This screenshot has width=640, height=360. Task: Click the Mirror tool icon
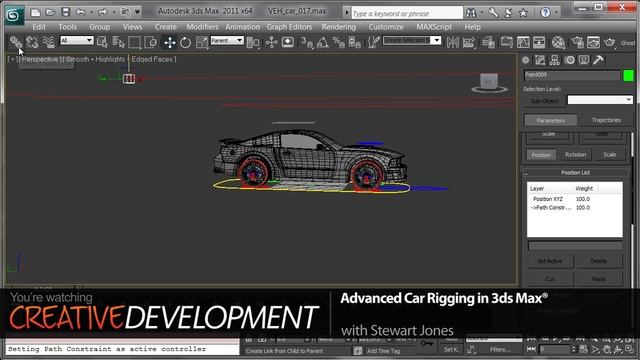pyautogui.click(x=453, y=42)
